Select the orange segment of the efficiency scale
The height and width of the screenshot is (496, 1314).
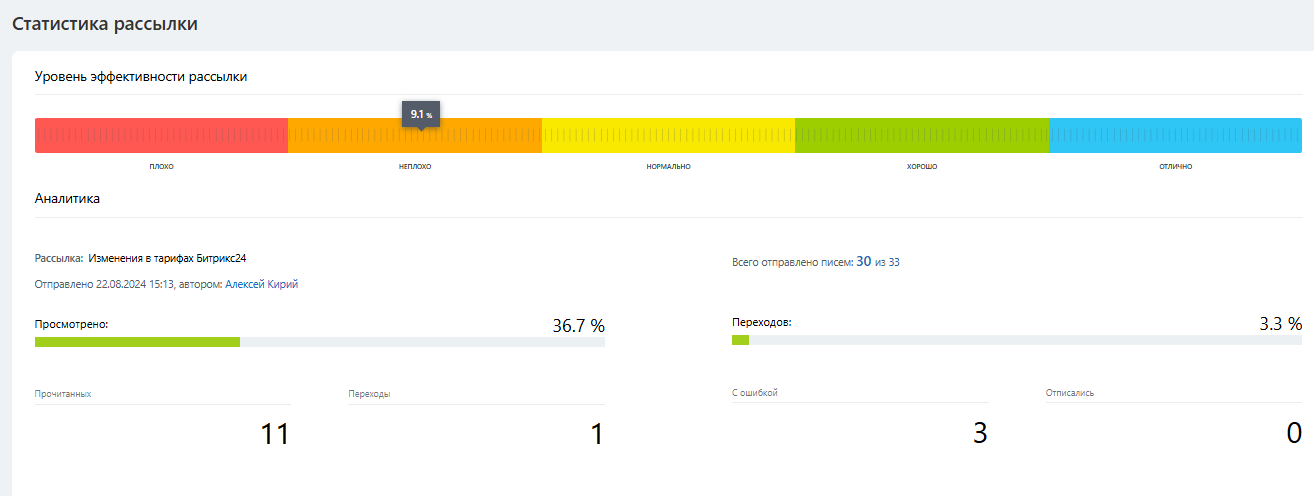[414, 138]
